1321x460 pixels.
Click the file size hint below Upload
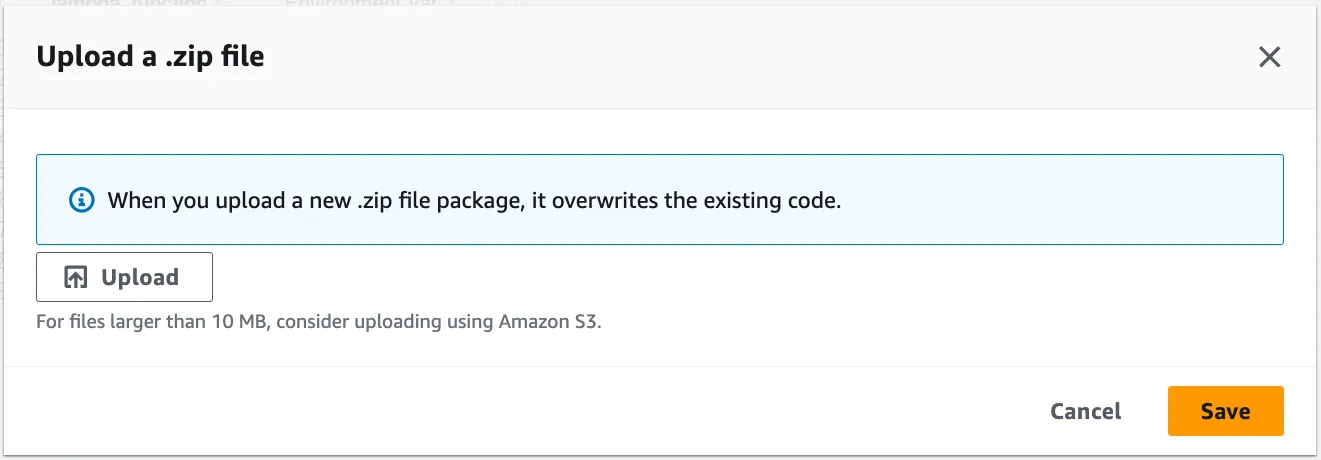pyautogui.click(x=319, y=323)
